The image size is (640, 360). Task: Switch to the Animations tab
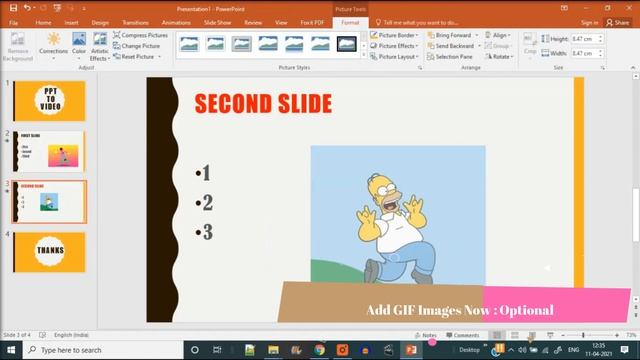176,22
